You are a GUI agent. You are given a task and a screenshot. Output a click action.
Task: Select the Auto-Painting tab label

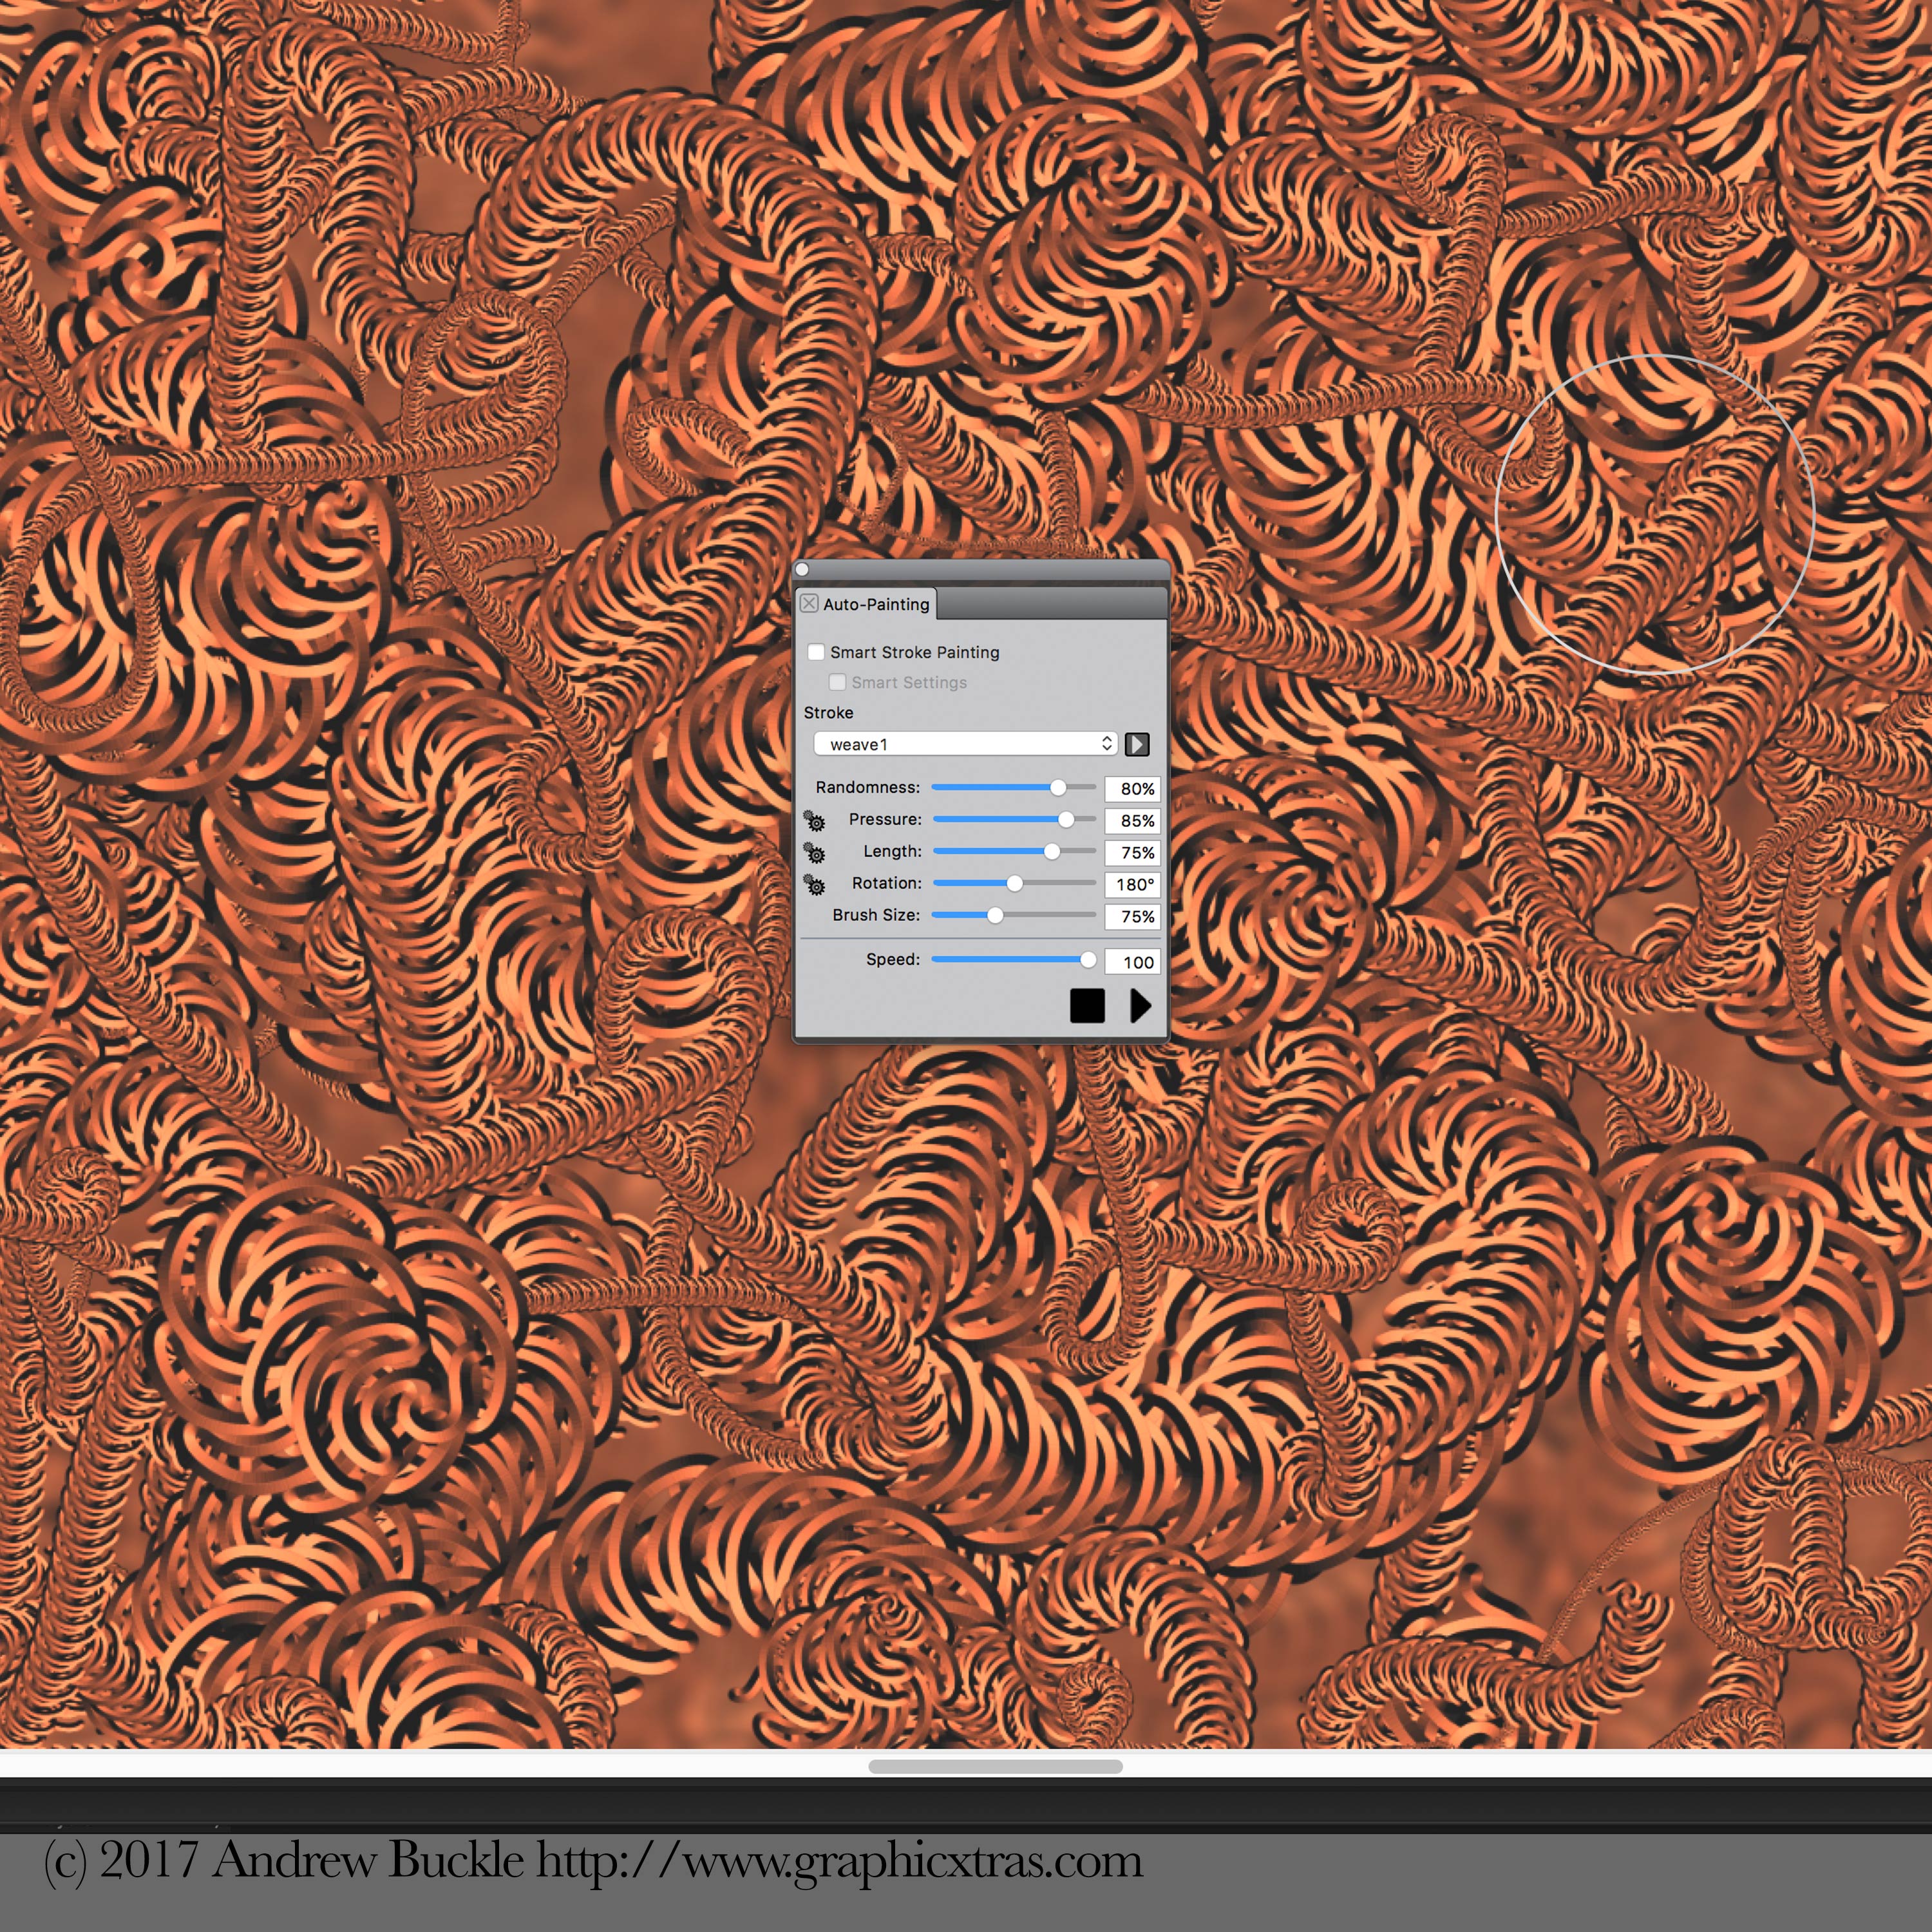pos(876,604)
